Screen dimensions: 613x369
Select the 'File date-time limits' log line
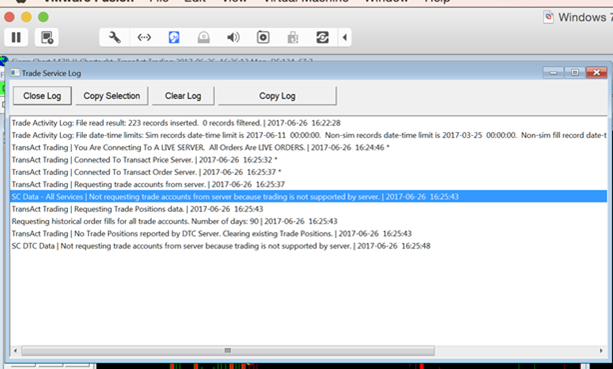(x=308, y=135)
